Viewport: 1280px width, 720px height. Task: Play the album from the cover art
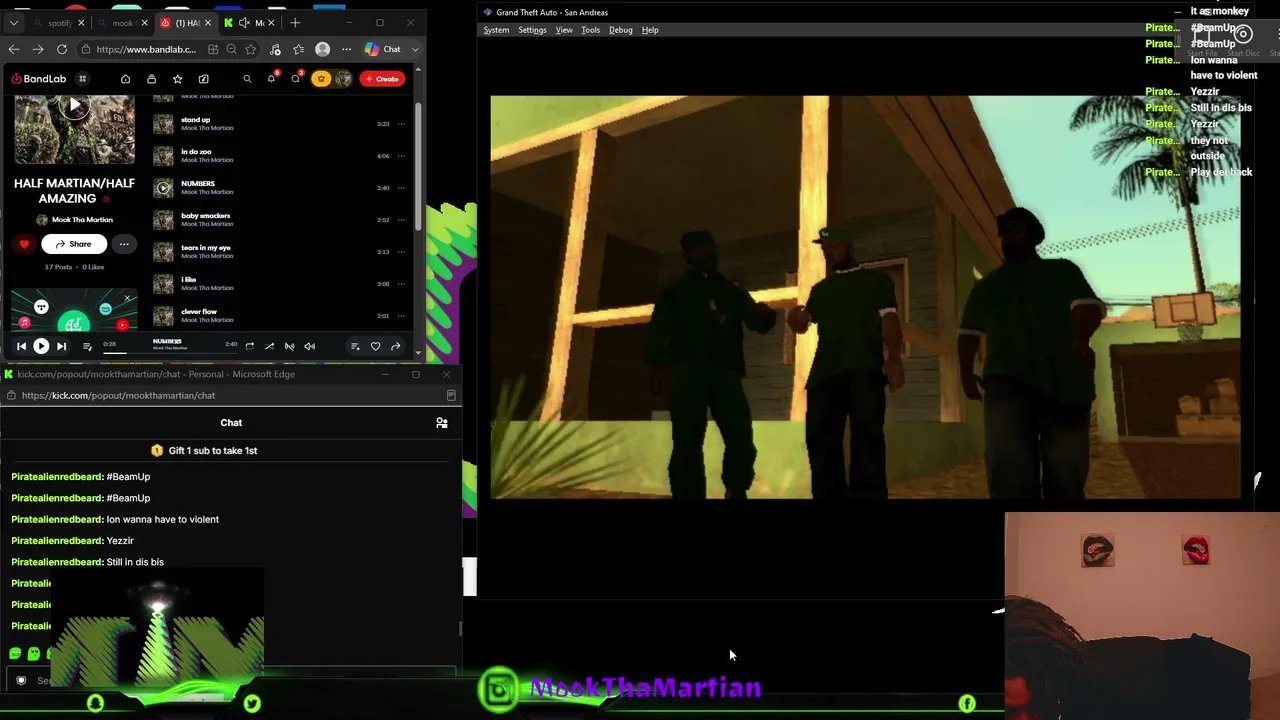click(74, 105)
